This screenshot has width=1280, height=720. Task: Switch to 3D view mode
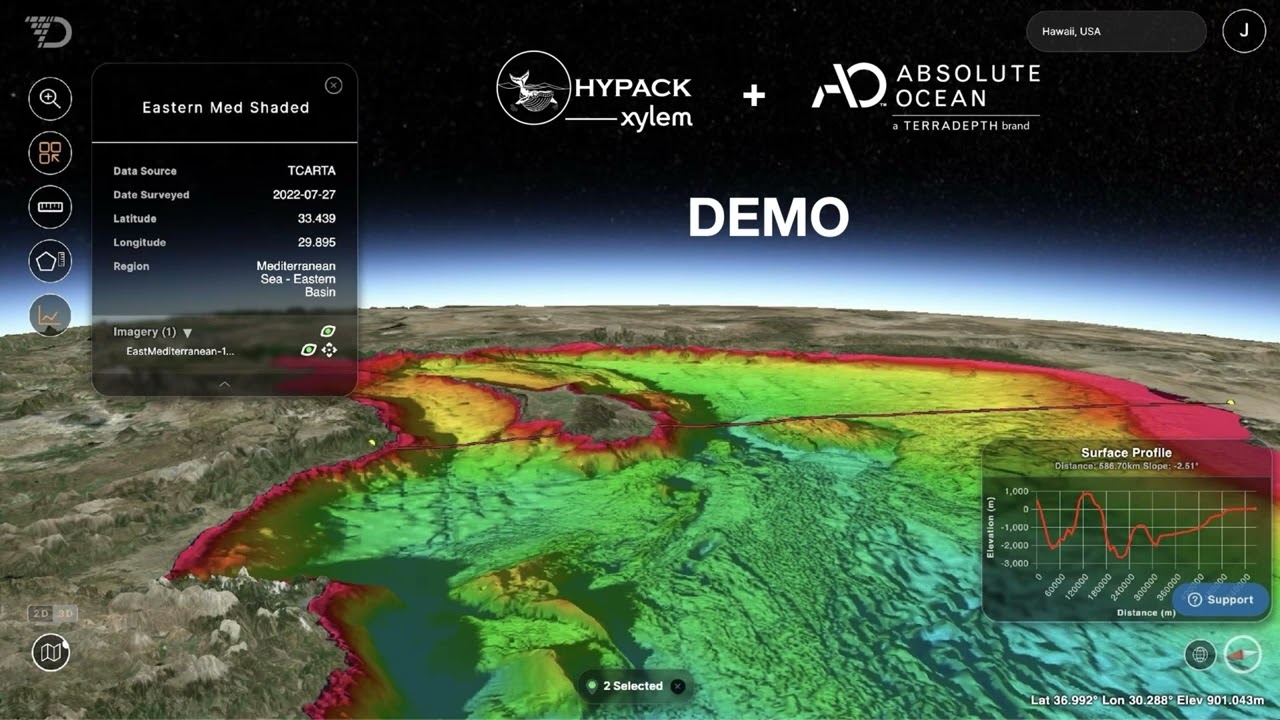pos(65,614)
